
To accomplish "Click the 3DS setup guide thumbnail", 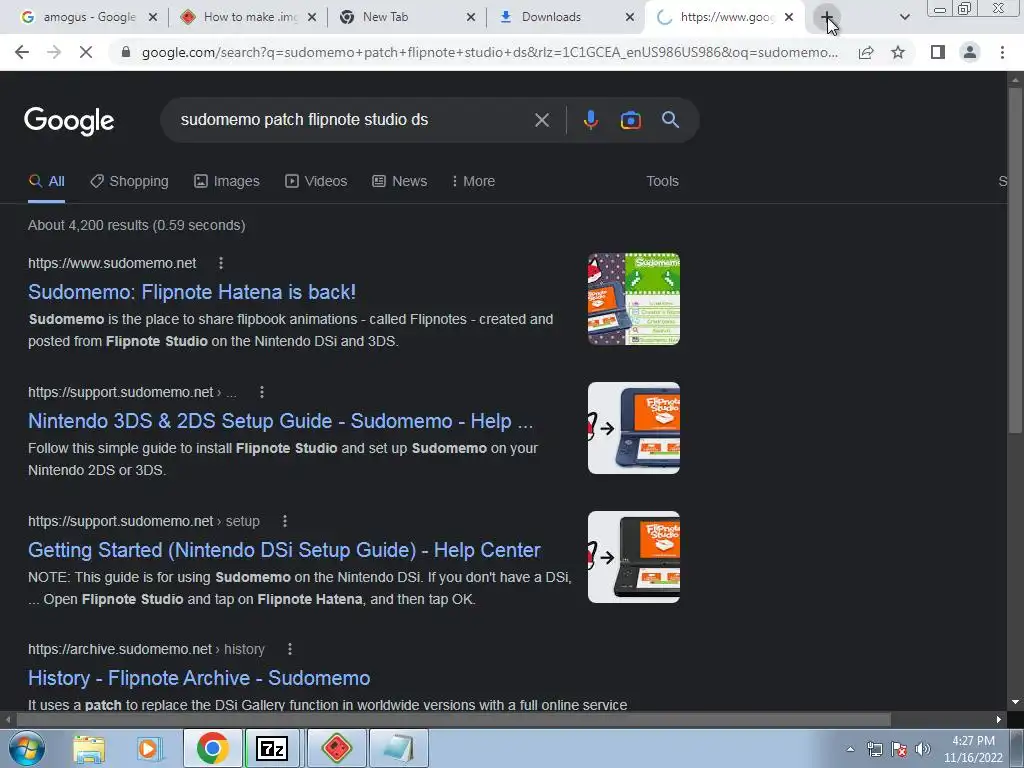I will (633, 428).
